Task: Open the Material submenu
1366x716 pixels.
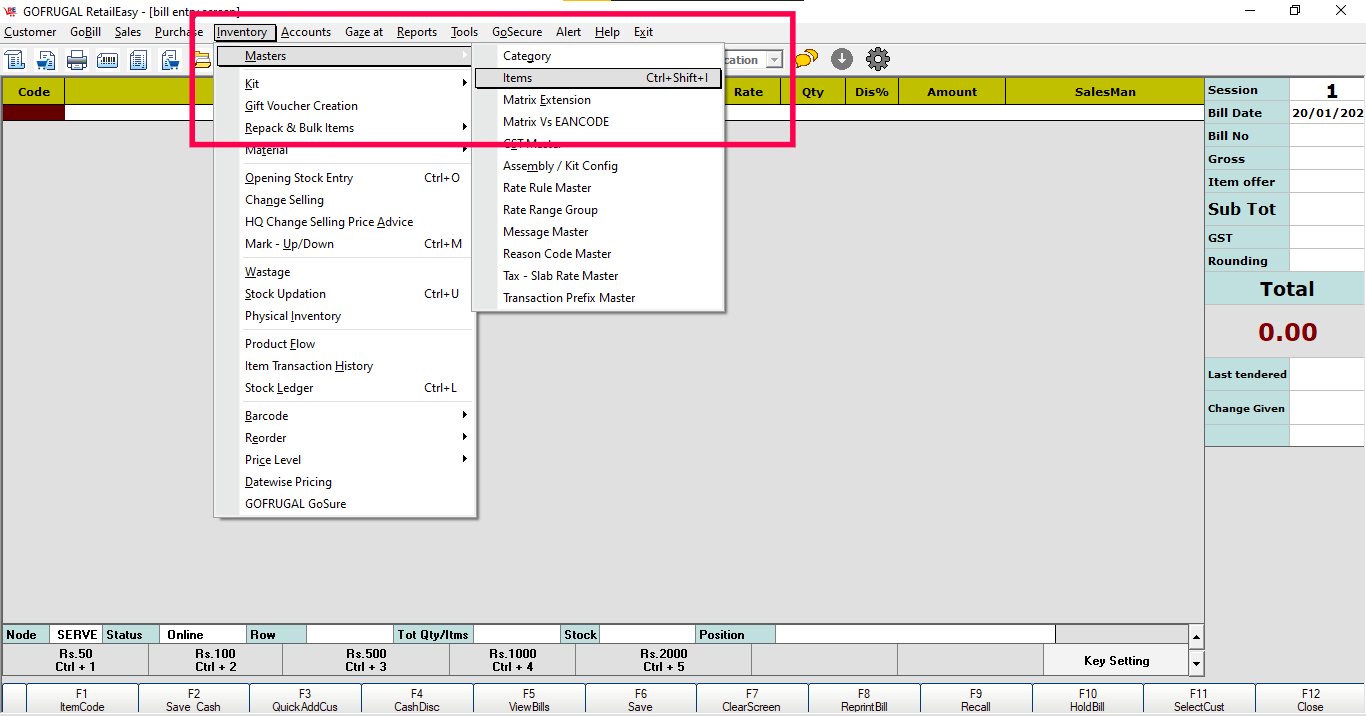Action: tap(345, 150)
